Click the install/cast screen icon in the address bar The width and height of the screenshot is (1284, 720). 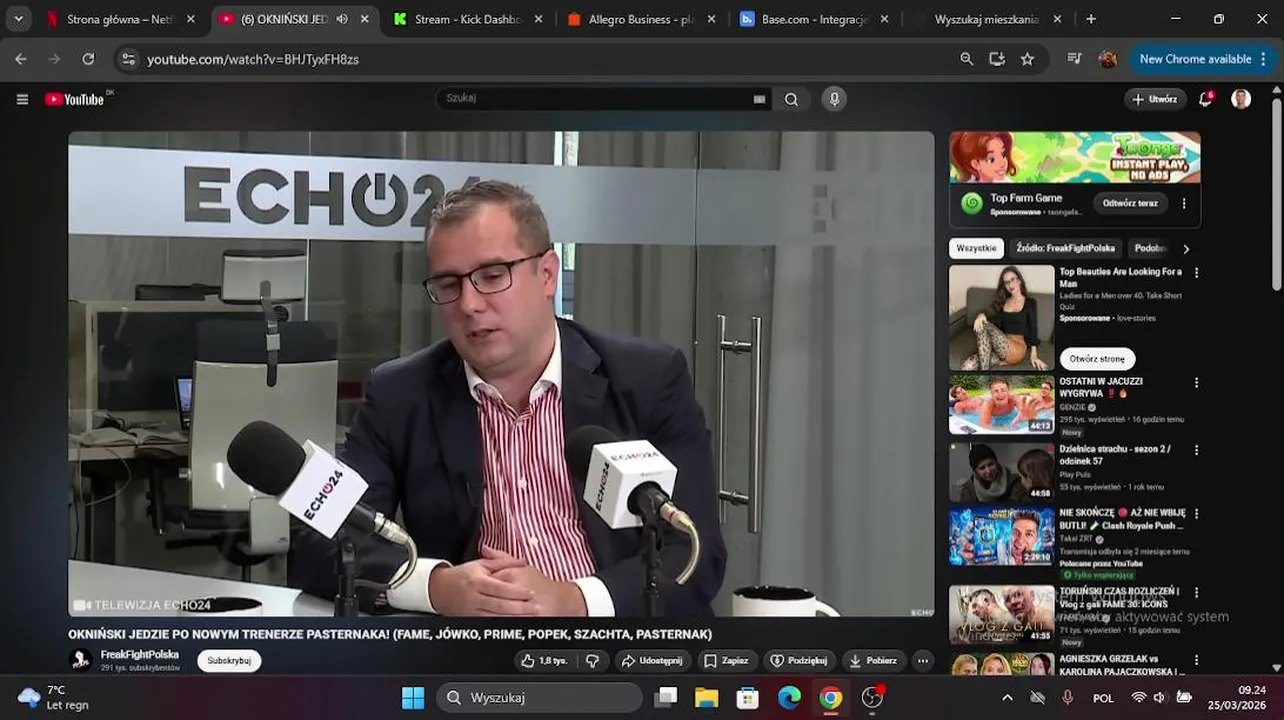pyautogui.click(x=997, y=59)
